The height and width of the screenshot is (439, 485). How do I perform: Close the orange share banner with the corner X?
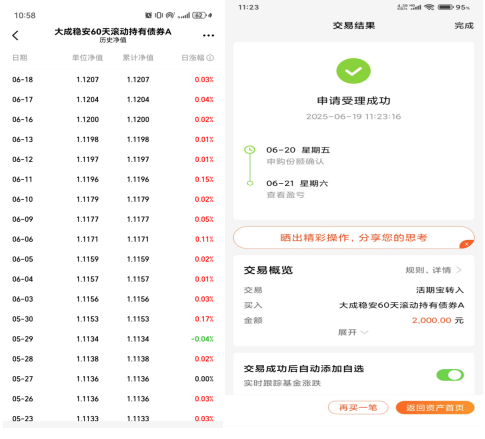click(467, 244)
